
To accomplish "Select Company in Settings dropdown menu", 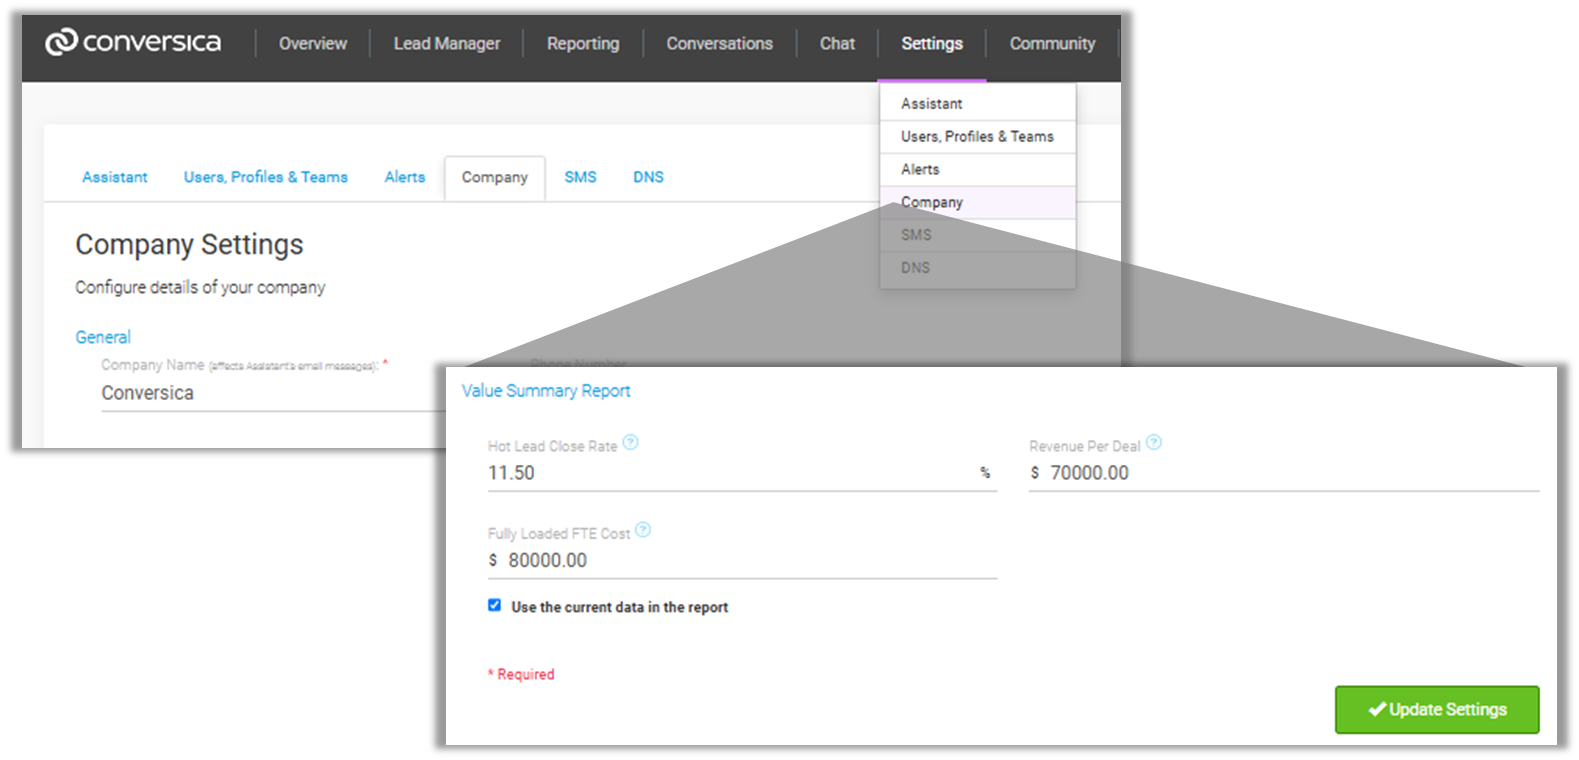I will (x=978, y=202).
